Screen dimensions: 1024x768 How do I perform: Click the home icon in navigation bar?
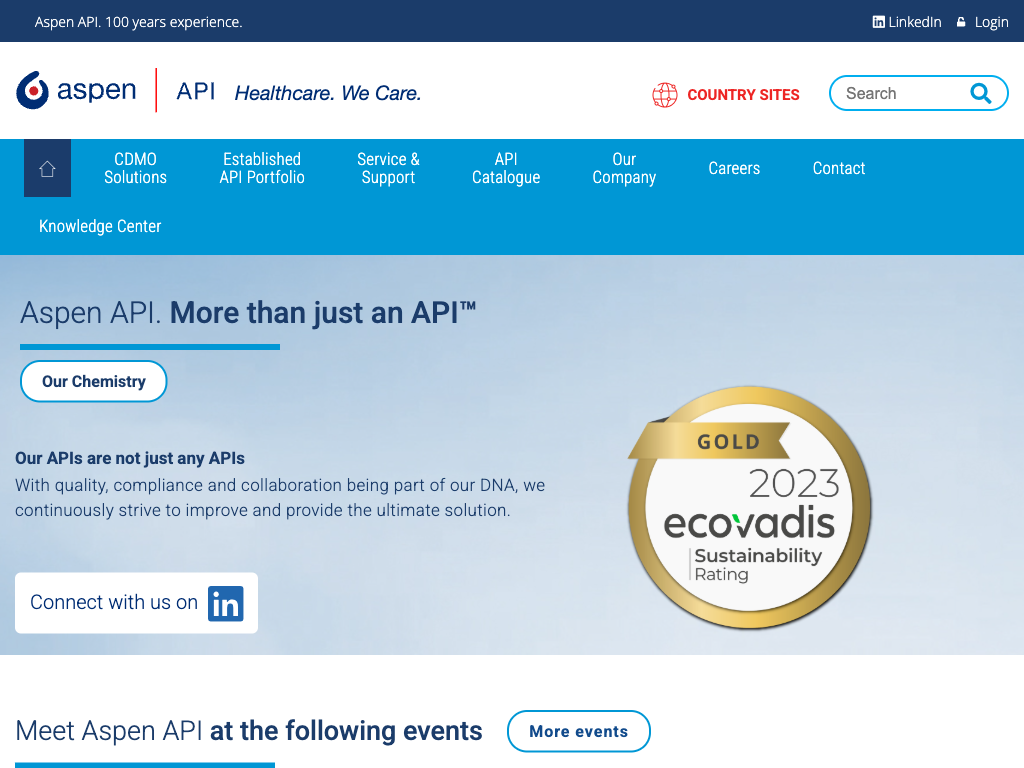pyautogui.click(x=47, y=168)
